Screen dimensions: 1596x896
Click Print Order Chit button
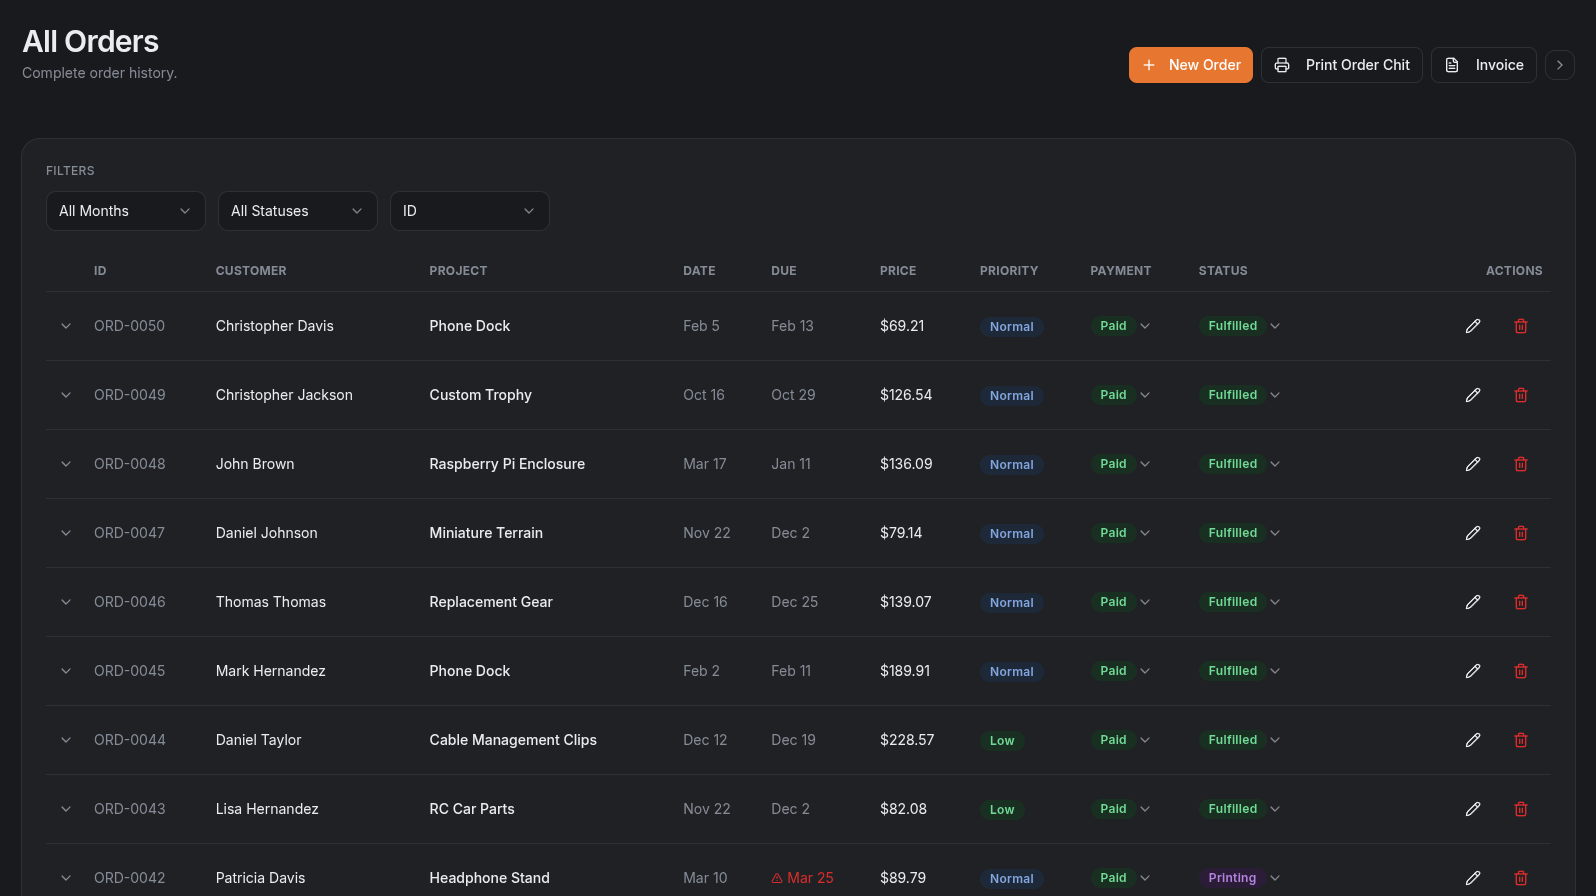tap(1341, 65)
